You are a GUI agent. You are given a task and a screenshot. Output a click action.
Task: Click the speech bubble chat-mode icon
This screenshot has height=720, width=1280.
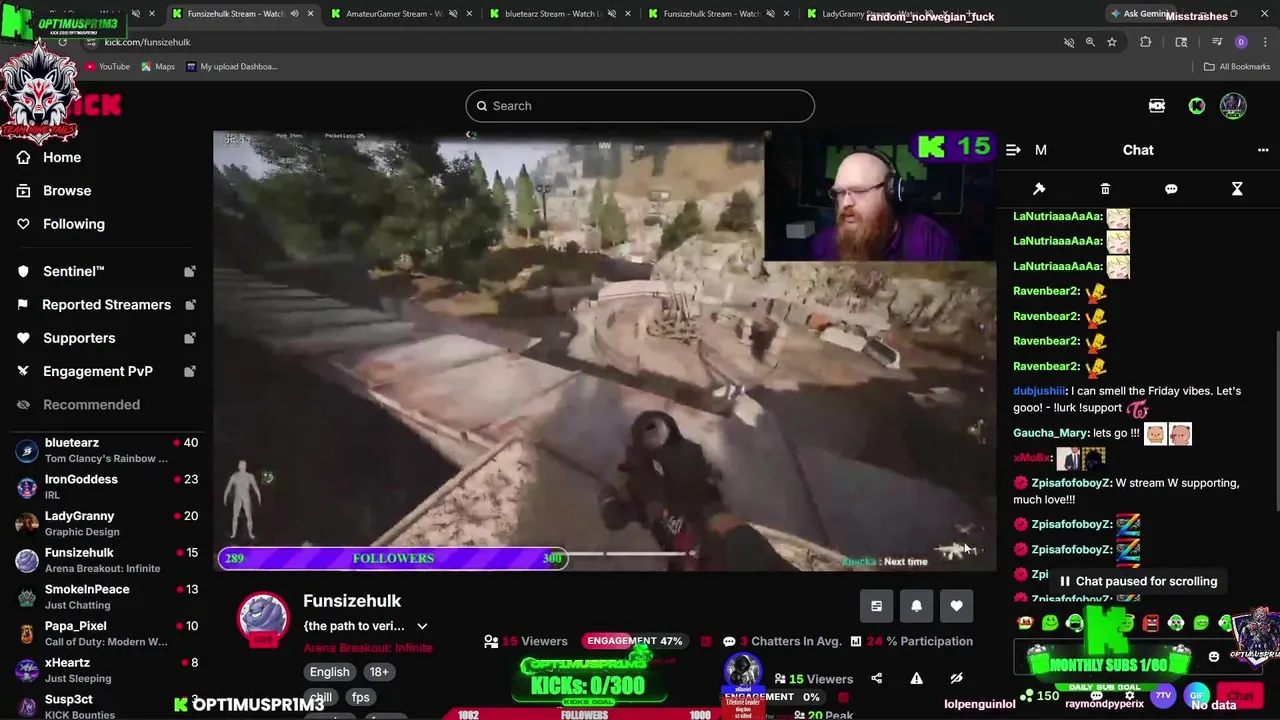(x=1171, y=189)
